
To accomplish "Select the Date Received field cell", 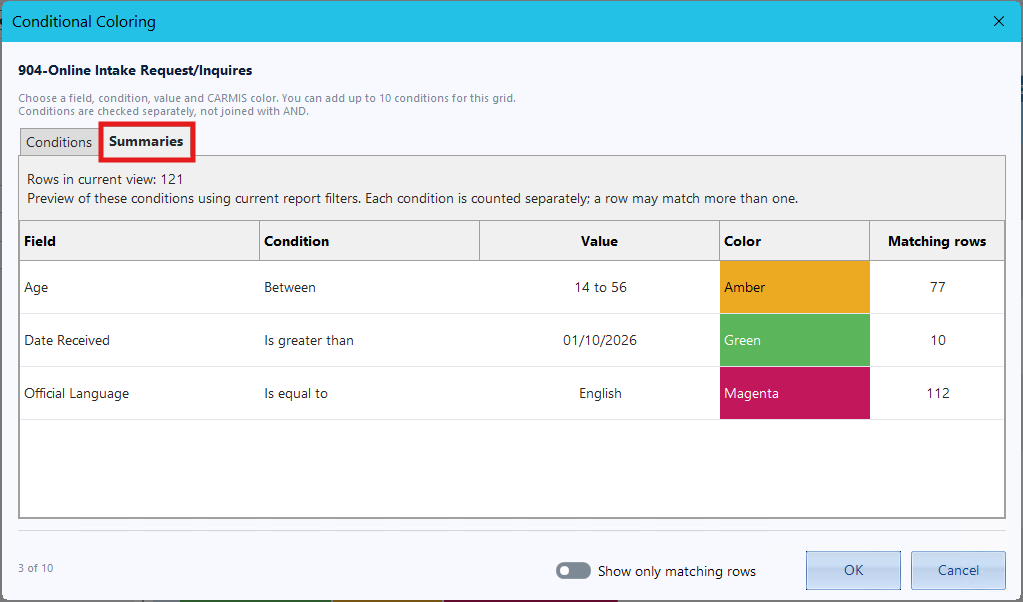I will (x=140, y=340).
